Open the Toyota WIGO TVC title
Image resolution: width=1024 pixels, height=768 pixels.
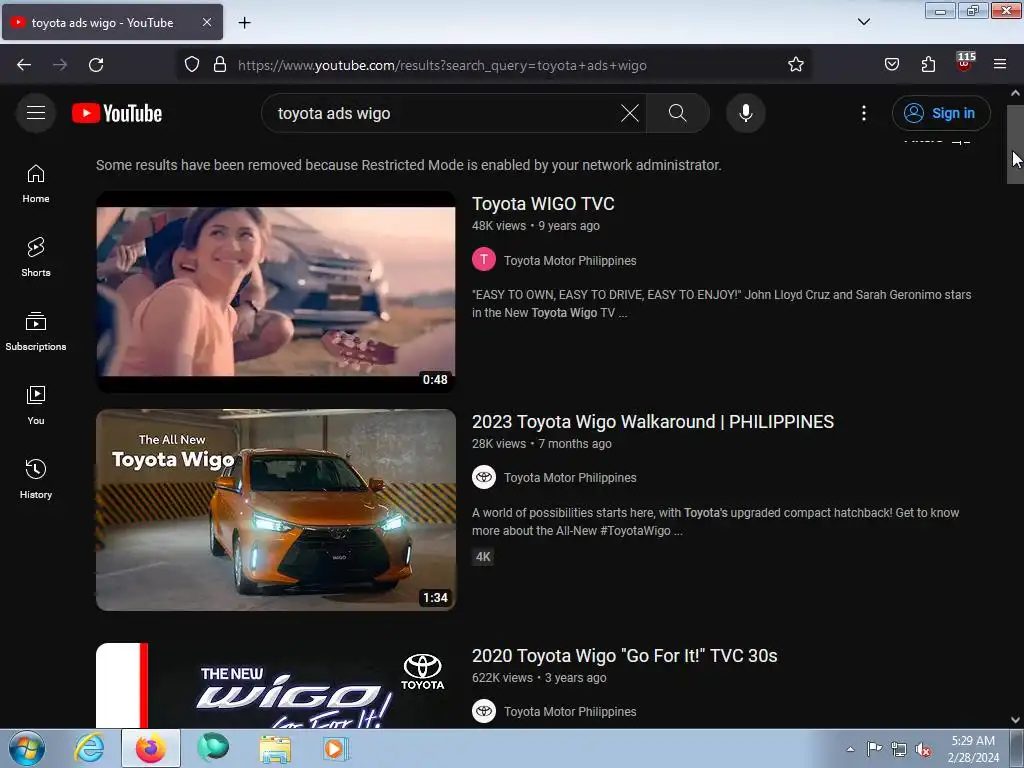point(543,204)
